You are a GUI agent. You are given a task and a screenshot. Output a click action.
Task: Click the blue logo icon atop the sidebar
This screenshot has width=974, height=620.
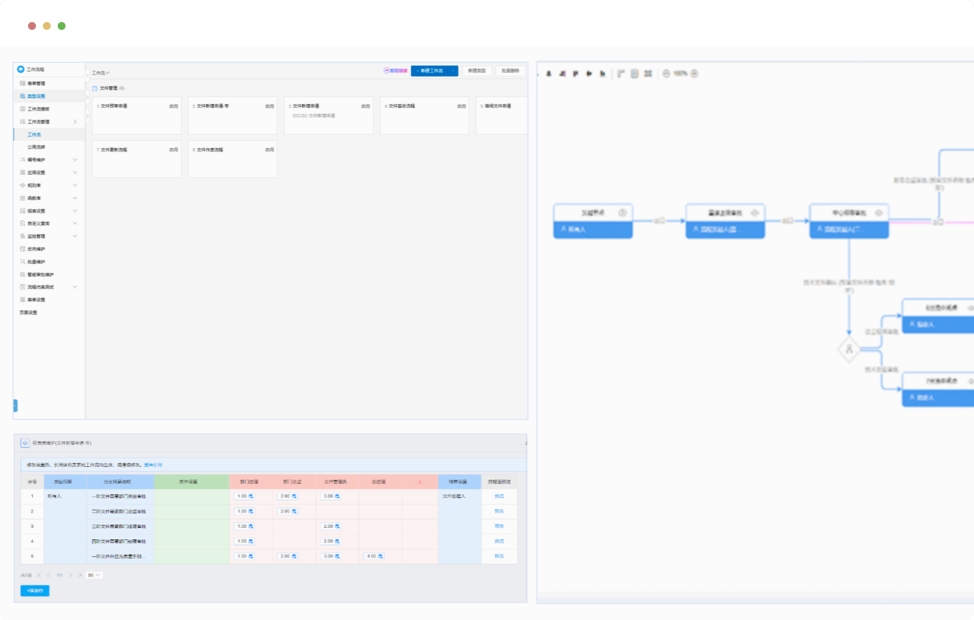(21, 69)
